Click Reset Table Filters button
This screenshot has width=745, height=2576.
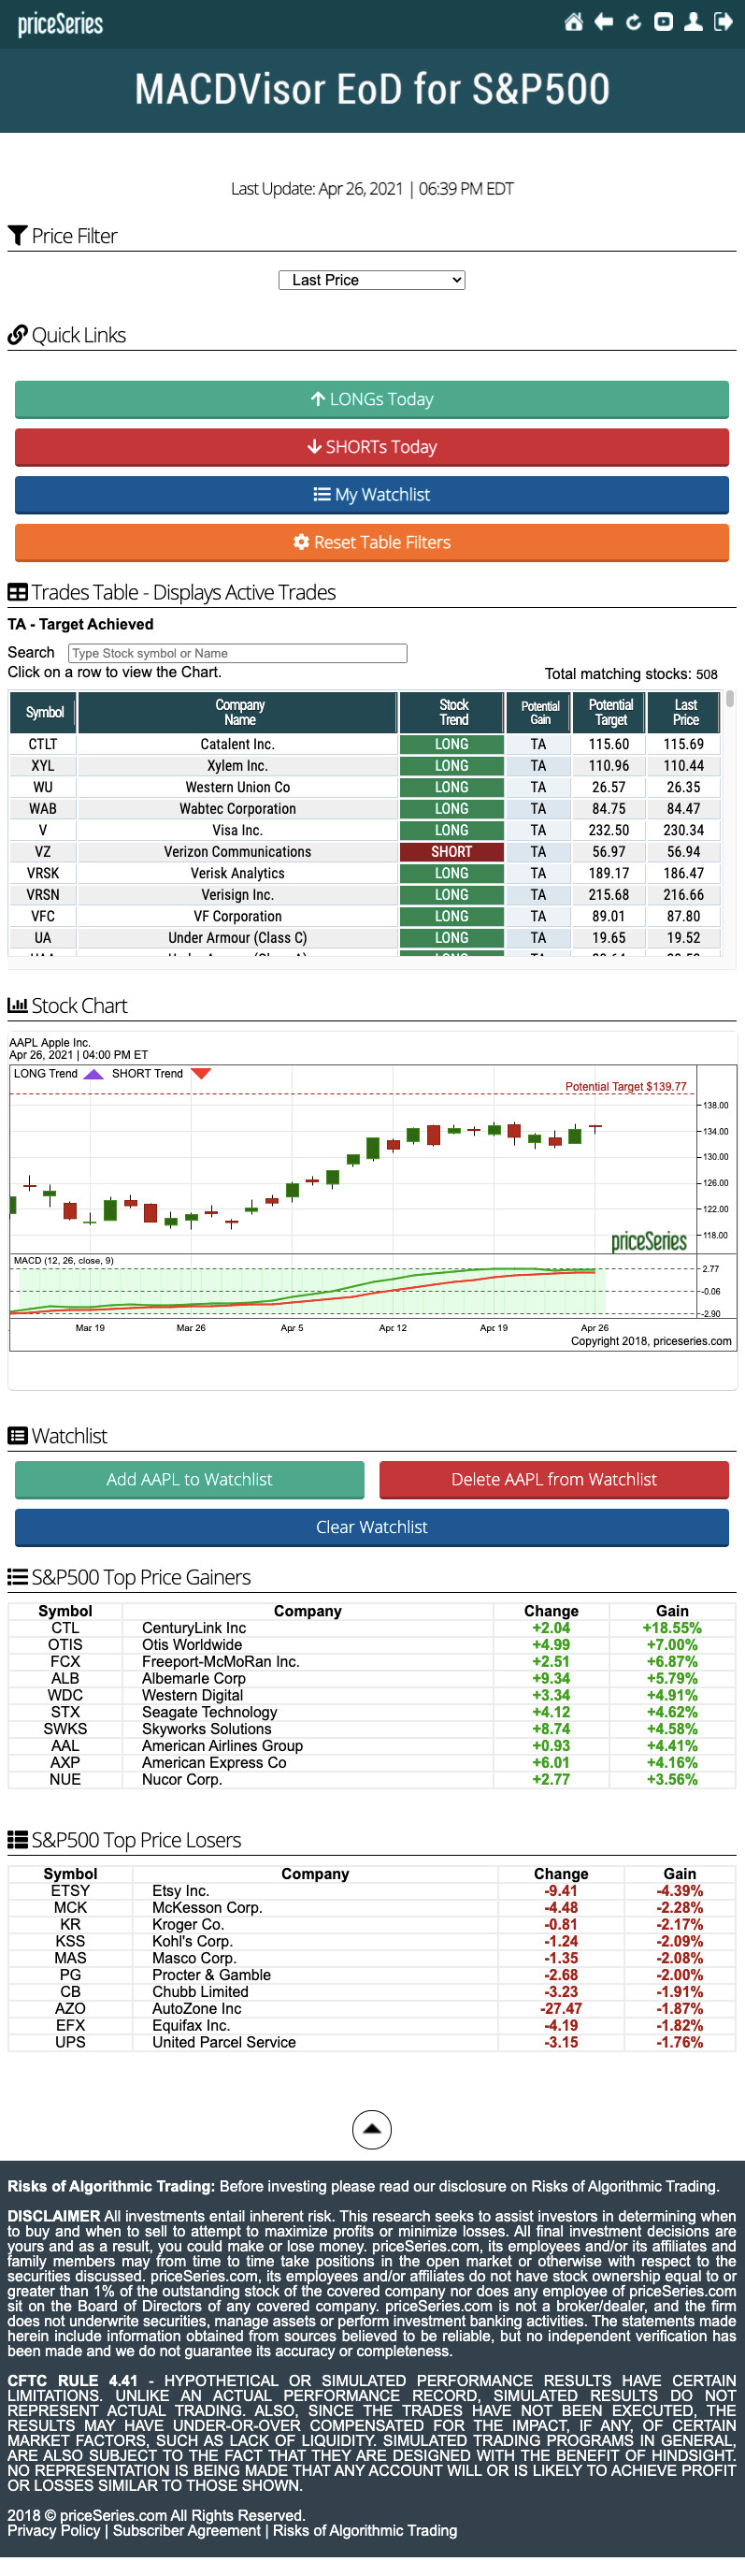(x=372, y=542)
